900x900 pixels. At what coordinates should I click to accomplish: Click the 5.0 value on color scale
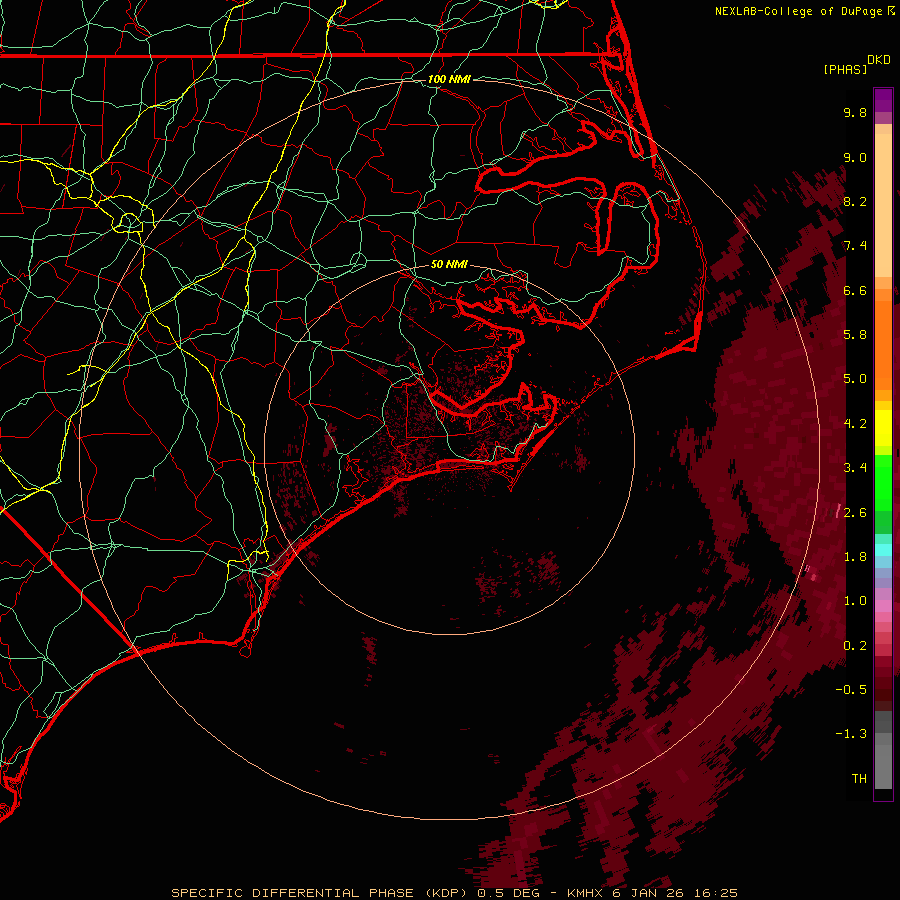pos(855,379)
